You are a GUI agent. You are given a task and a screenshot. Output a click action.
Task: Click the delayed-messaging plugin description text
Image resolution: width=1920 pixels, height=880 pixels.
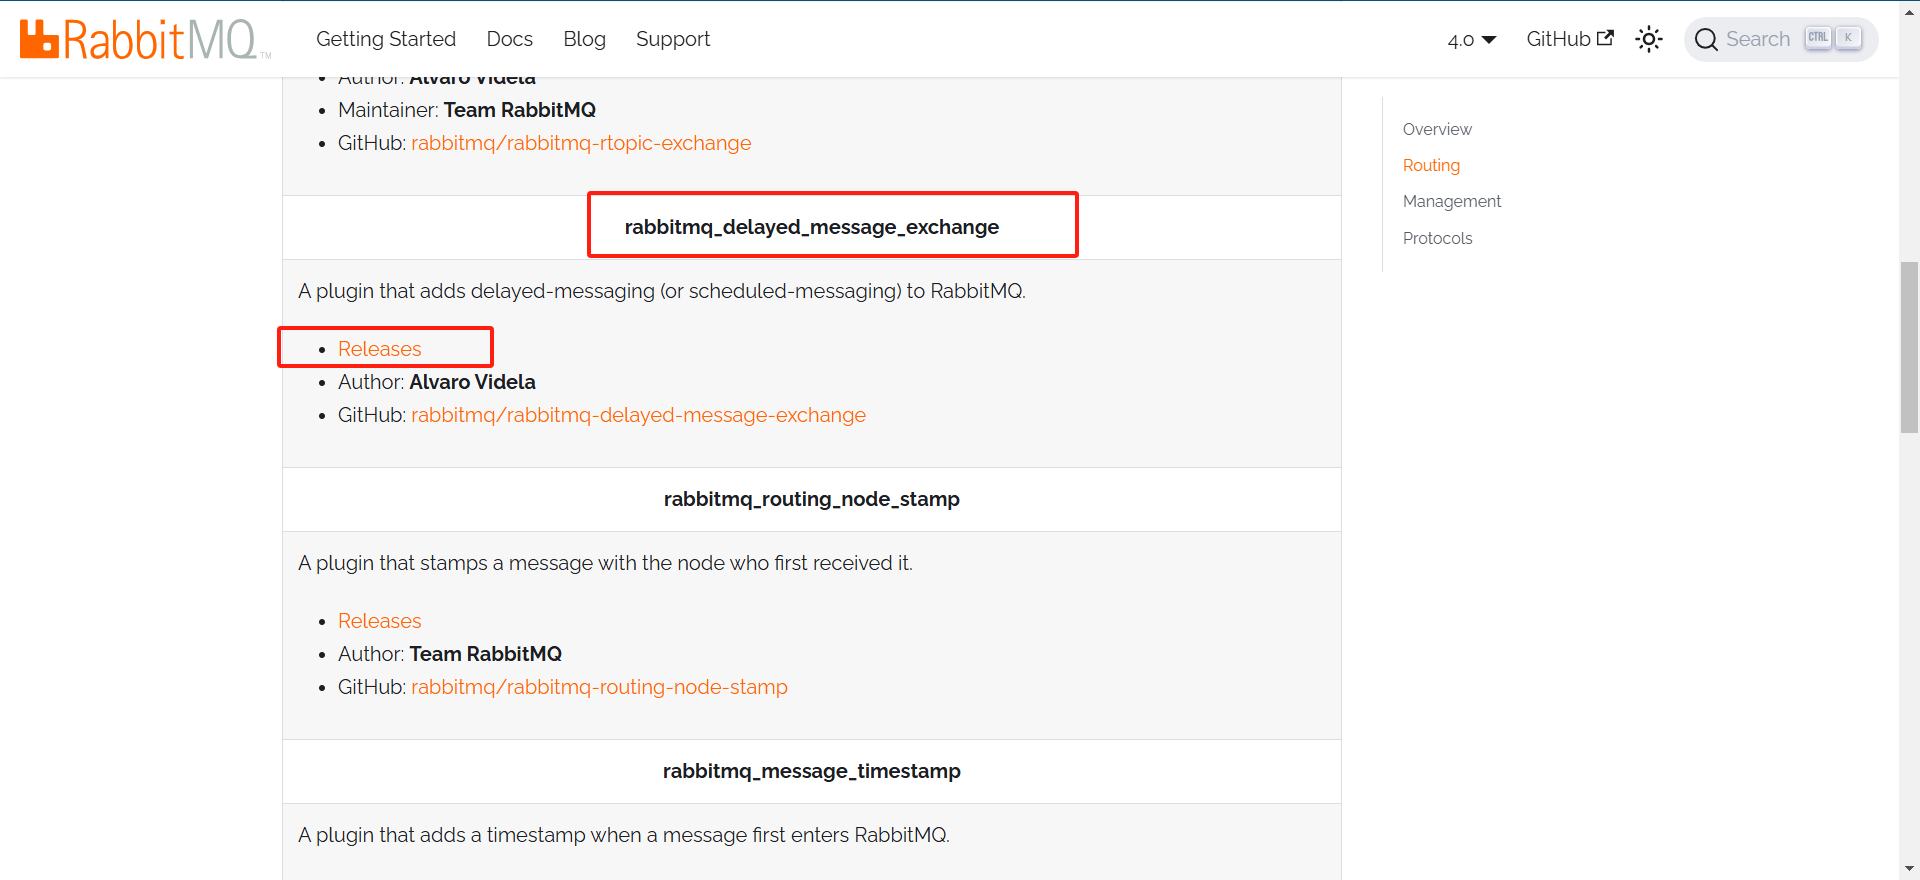tap(662, 291)
